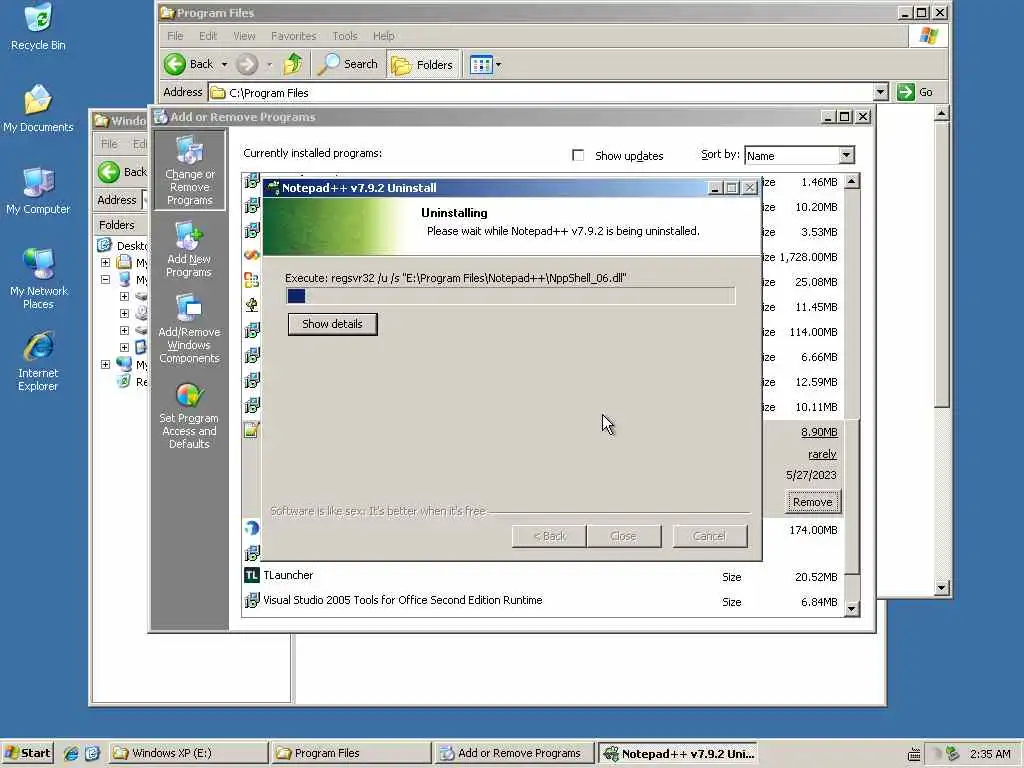Click the 8.90MB size value
This screenshot has width=1024, height=768.
(819, 432)
